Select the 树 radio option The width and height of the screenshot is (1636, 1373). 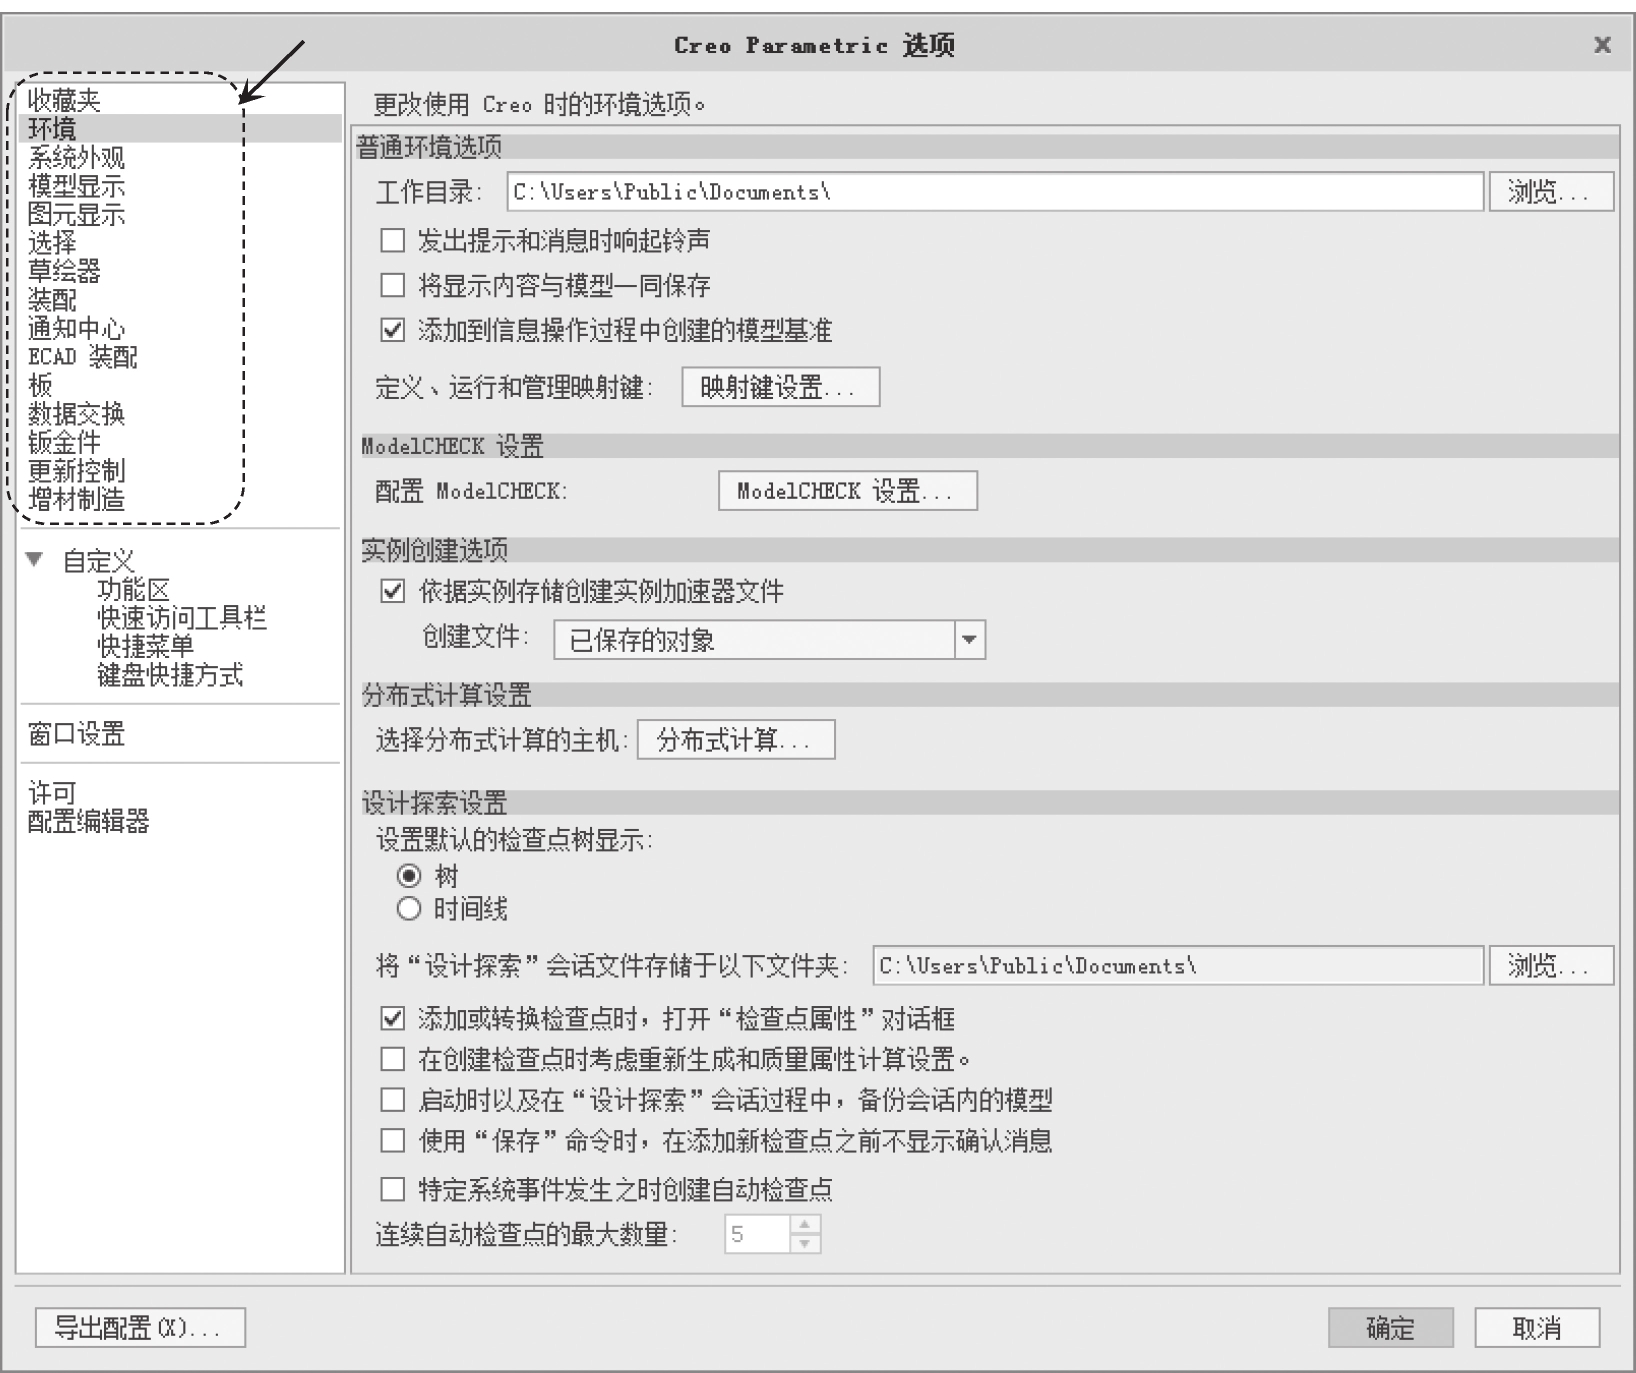click(409, 877)
